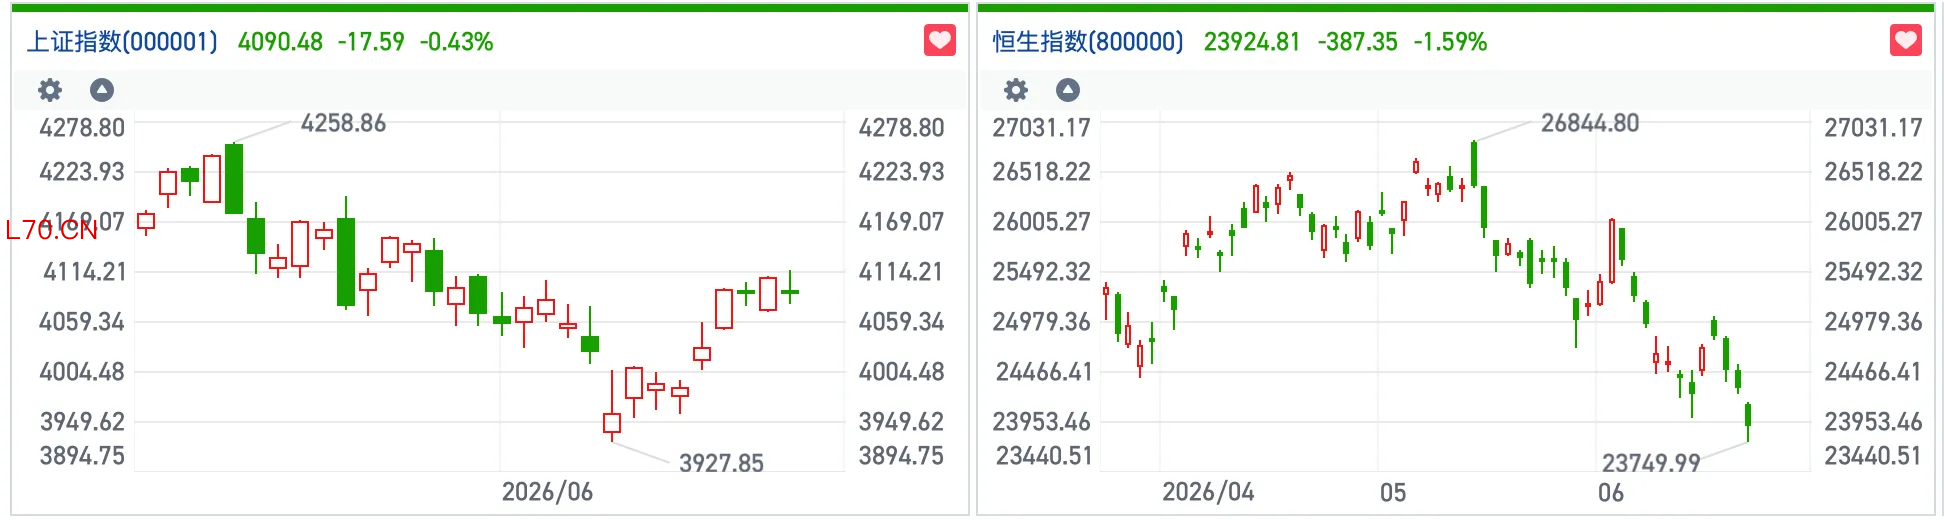
Task: Click the 2026/04 date label on 恒生 chart
Action: pos(1208,492)
